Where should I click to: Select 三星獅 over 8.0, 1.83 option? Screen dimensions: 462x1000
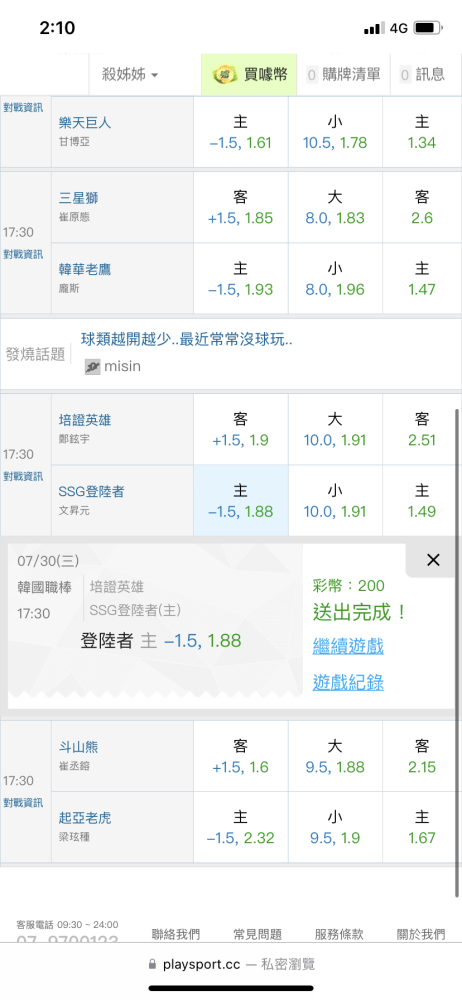click(x=335, y=207)
